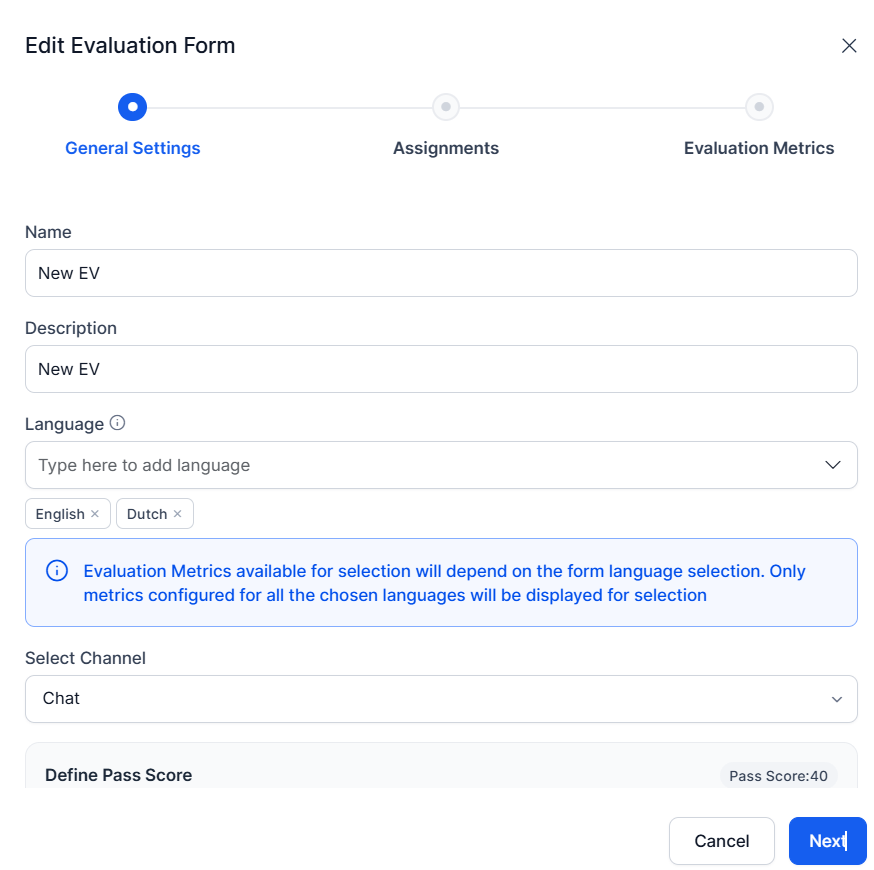Click the Language info icon
874x870 pixels.
tap(117, 423)
